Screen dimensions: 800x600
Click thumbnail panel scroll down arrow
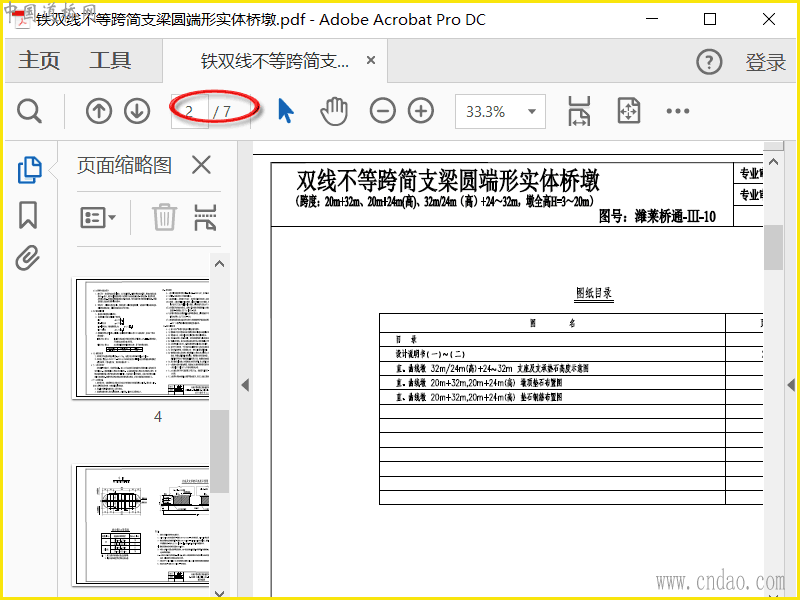[219, 593]
